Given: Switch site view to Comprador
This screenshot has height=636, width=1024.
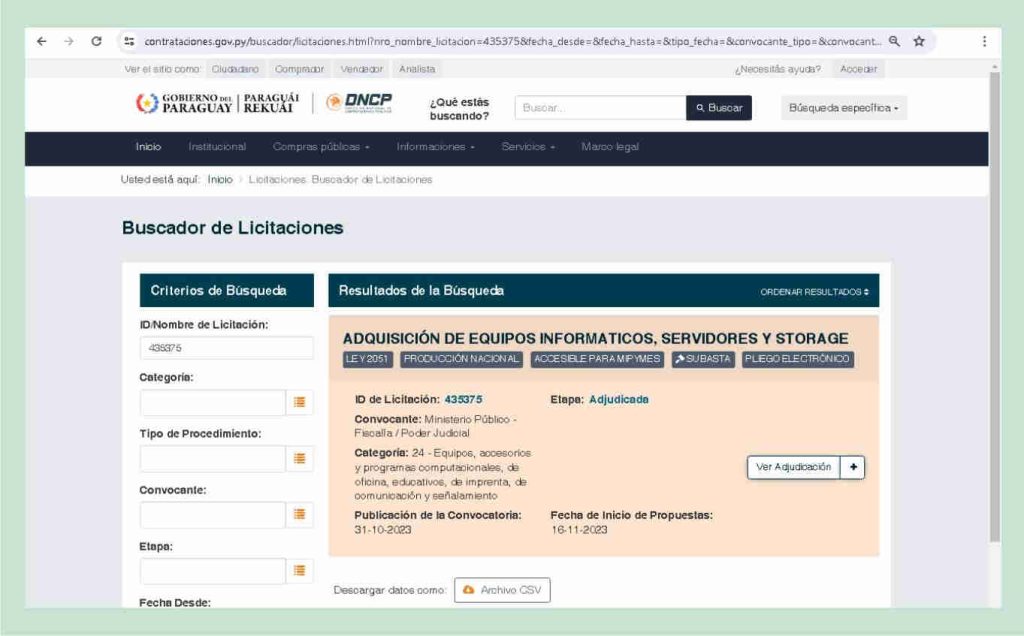Looking at the screenshot, I should point(299,69).
